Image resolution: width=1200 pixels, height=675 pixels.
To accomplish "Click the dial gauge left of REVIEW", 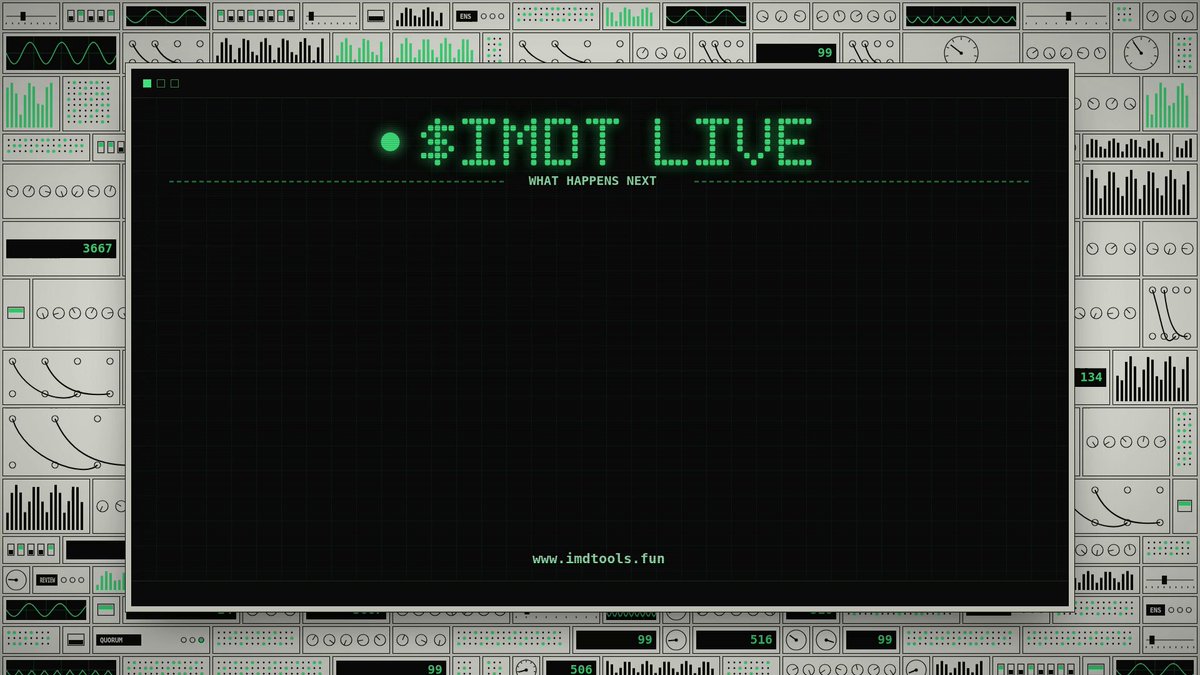I will click(x=16, y=580).
